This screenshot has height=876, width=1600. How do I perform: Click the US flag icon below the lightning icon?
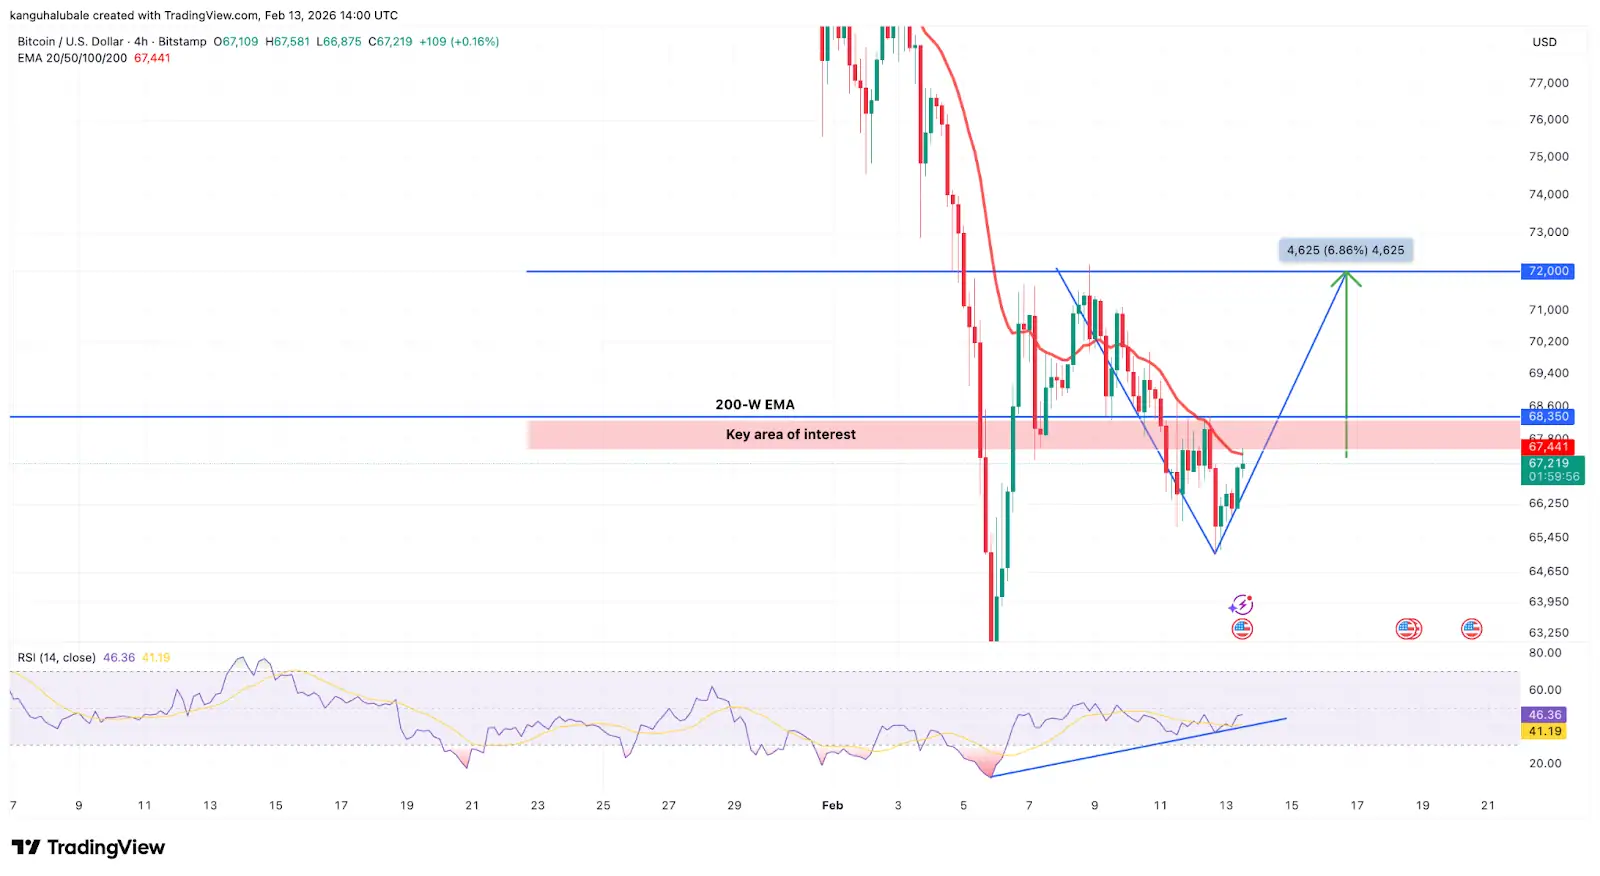1242,629
